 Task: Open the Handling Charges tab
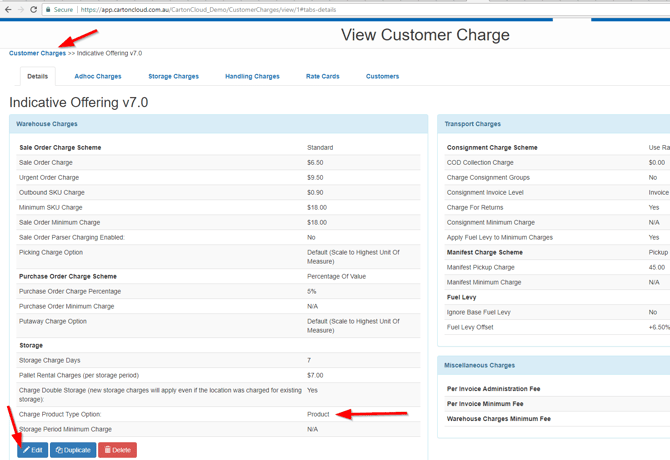click(x=252, y=76)
